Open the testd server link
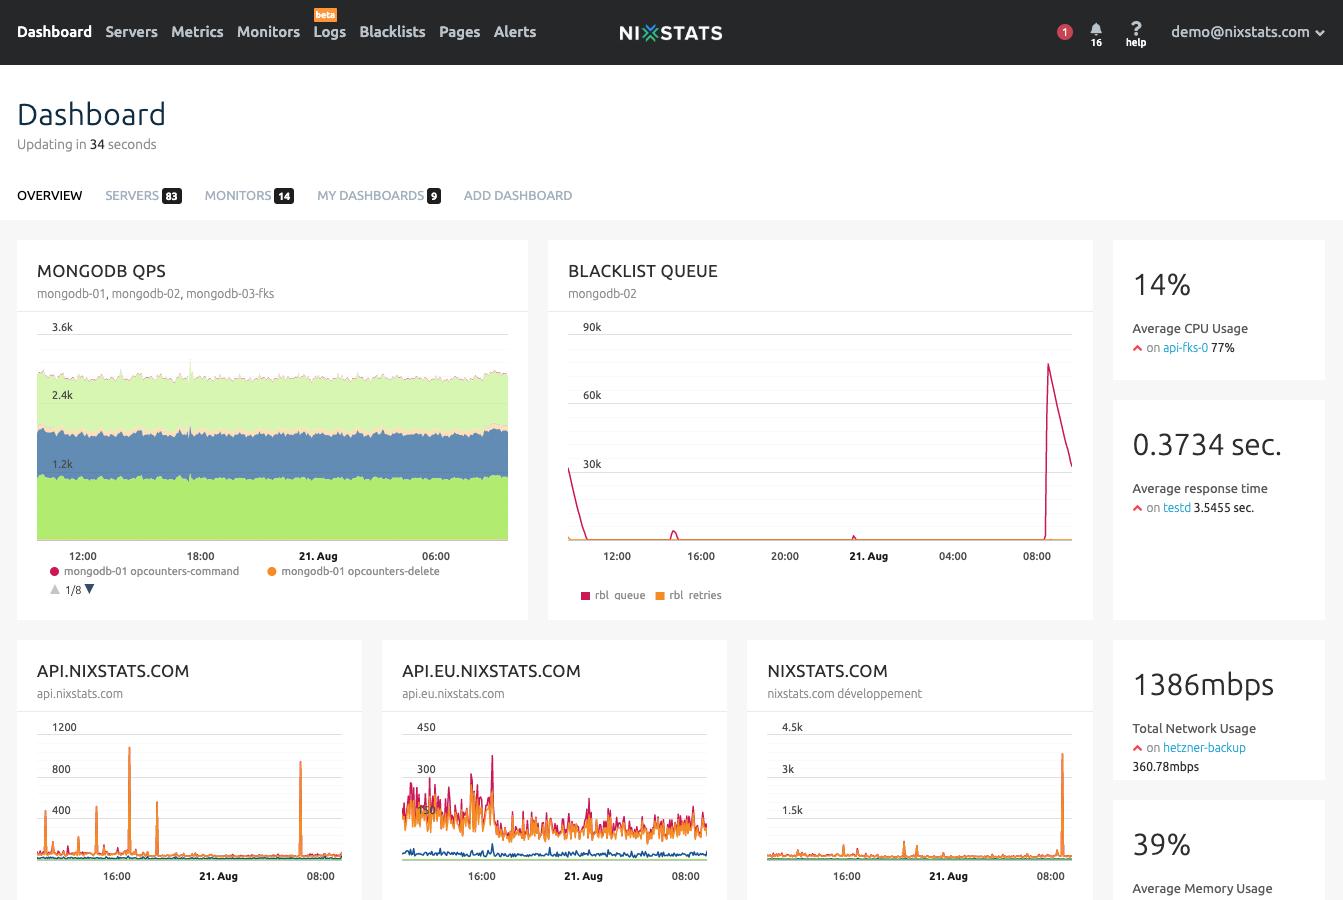This screenshot has height=900, width=1343. 1176,508
